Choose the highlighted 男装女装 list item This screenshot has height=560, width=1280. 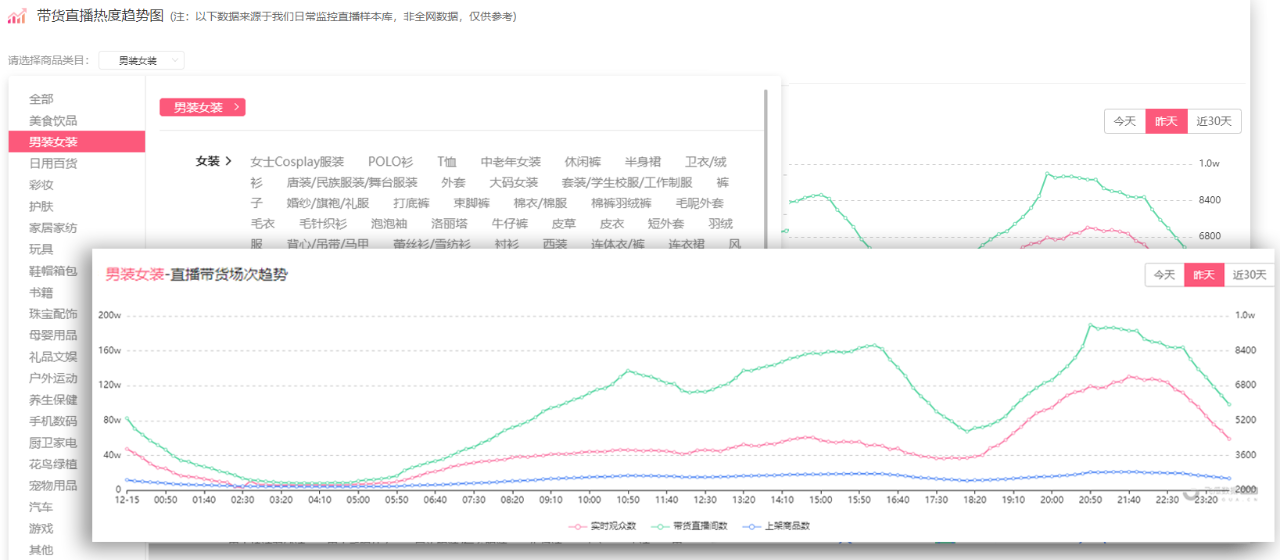(76, 142)
